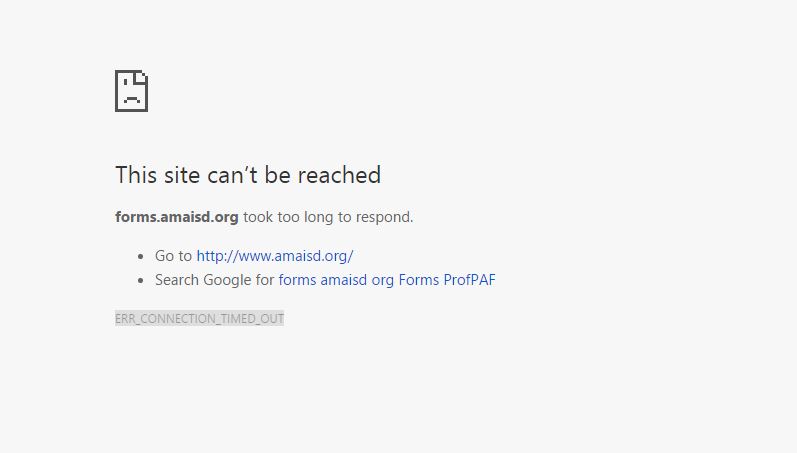797x453 pixels.
Task: Click the frowning face on the page icon
Action: click(x=131, y=95)
